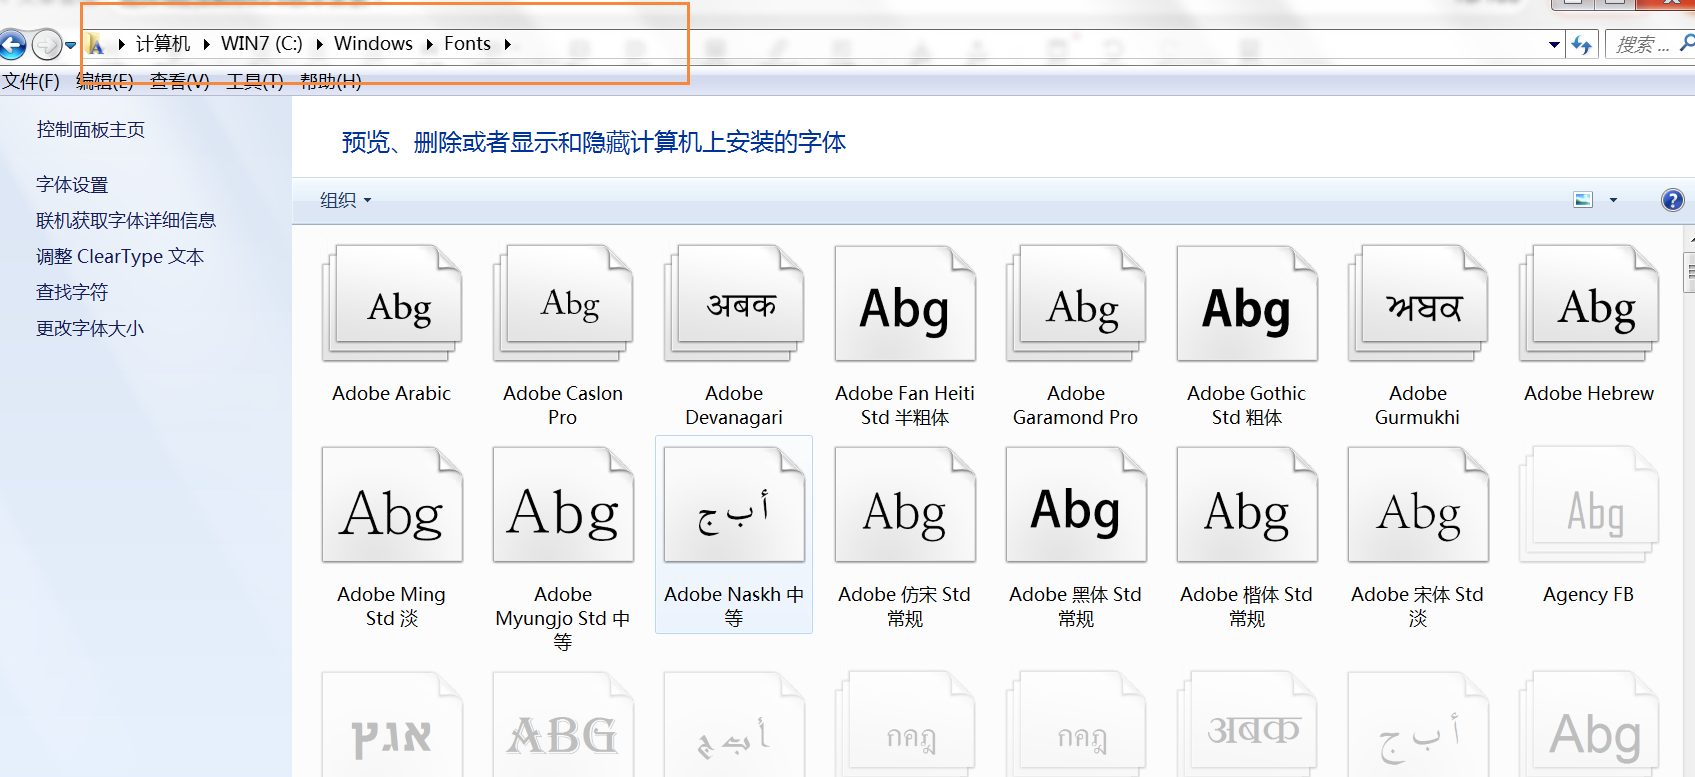Open the help question mark icon

pyautogui.click(x=1672, y=200)
